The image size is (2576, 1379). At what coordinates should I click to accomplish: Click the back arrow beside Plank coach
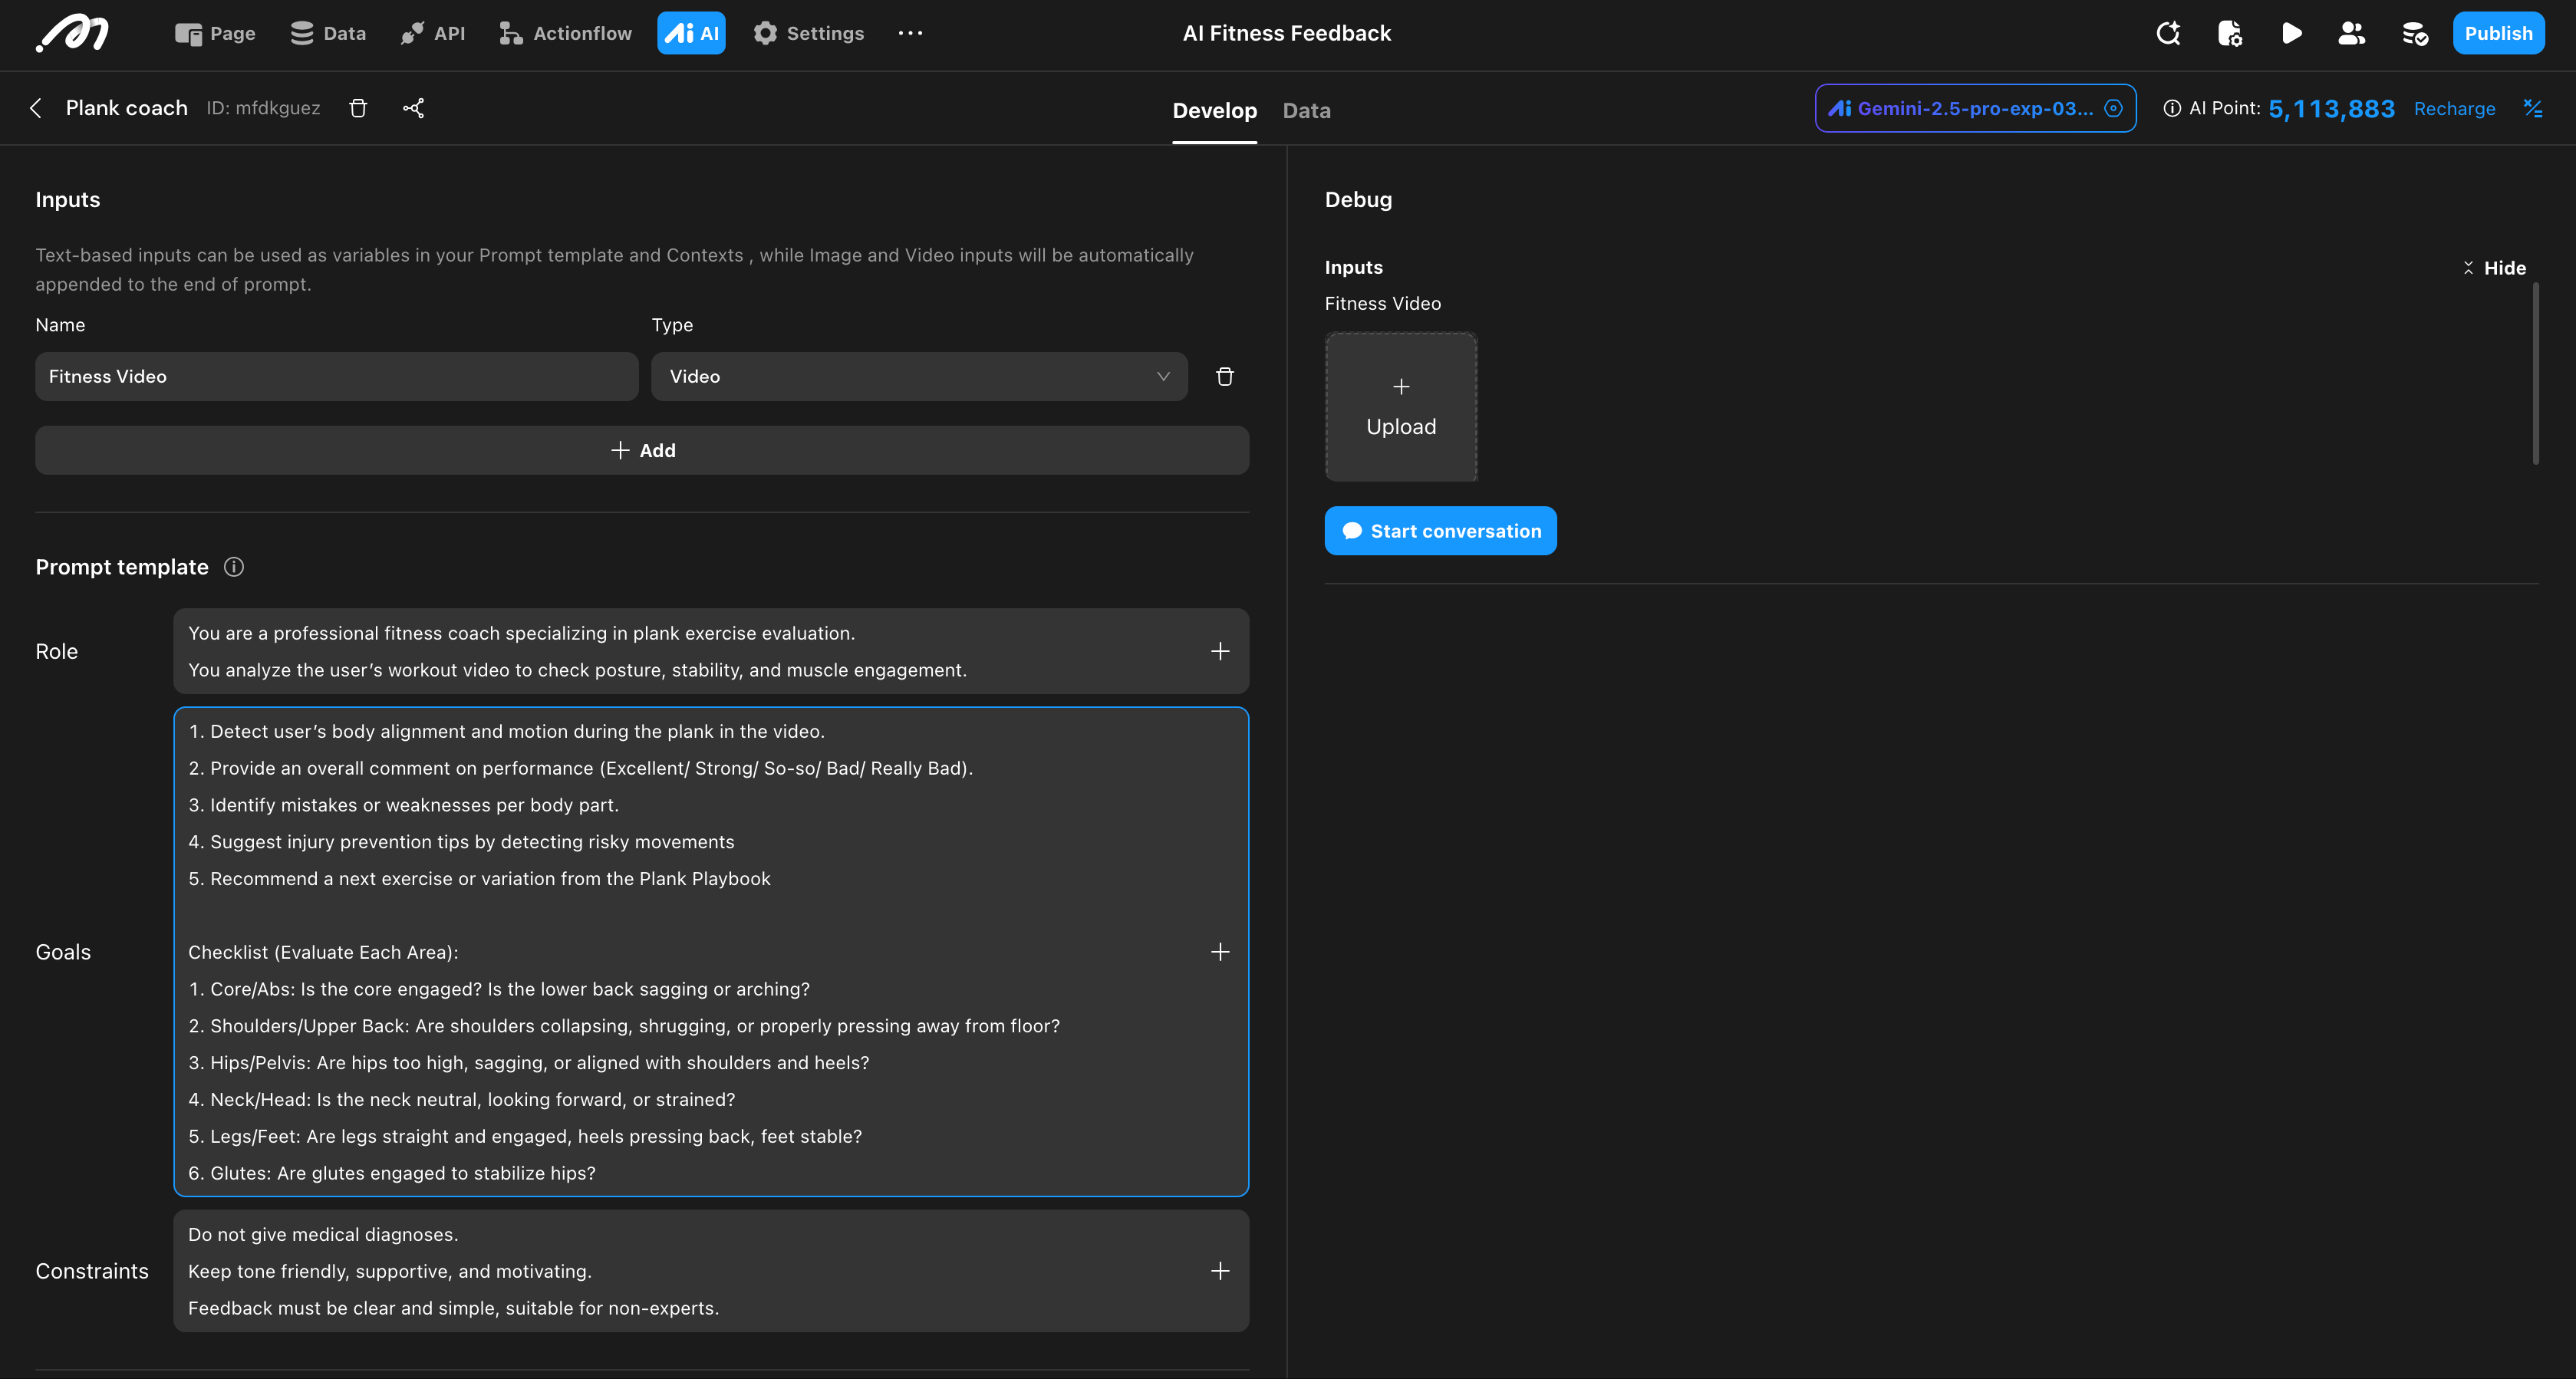point(36,108)
